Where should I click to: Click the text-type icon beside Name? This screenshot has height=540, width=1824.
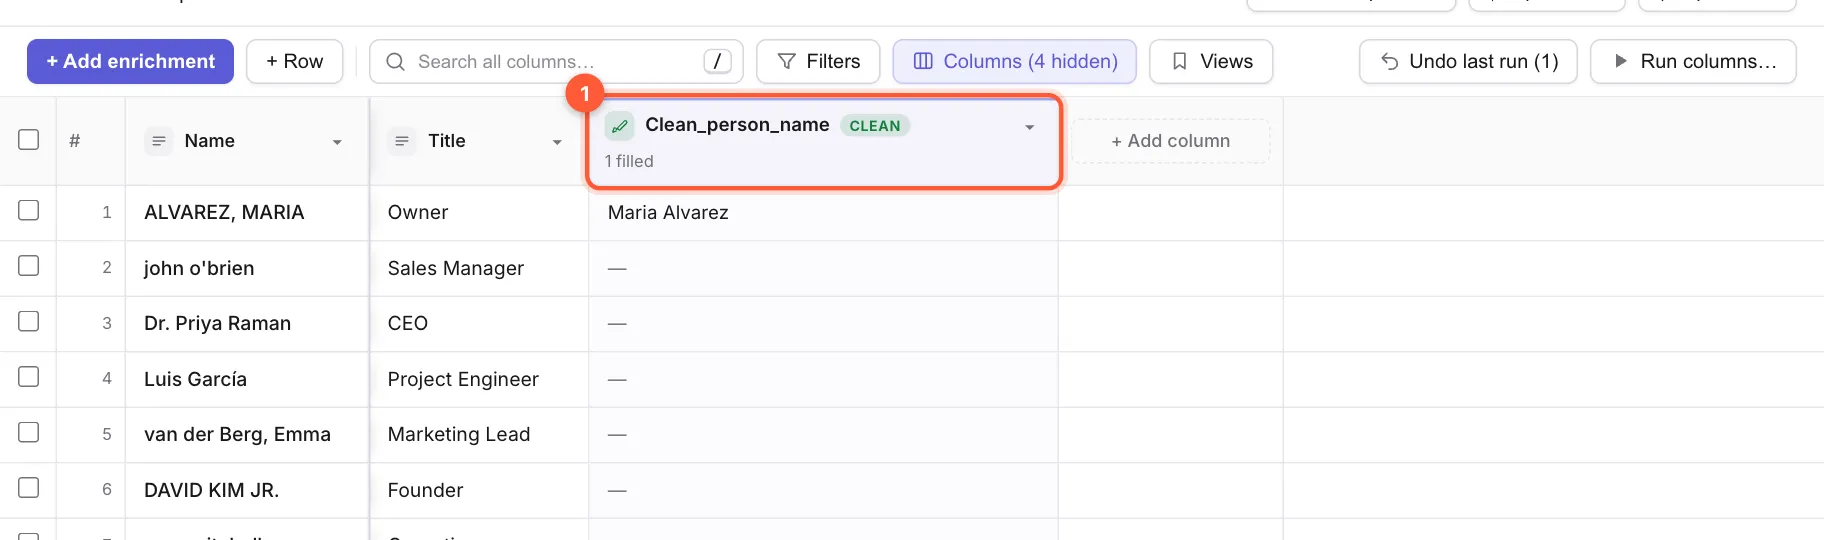coord(158,141)
